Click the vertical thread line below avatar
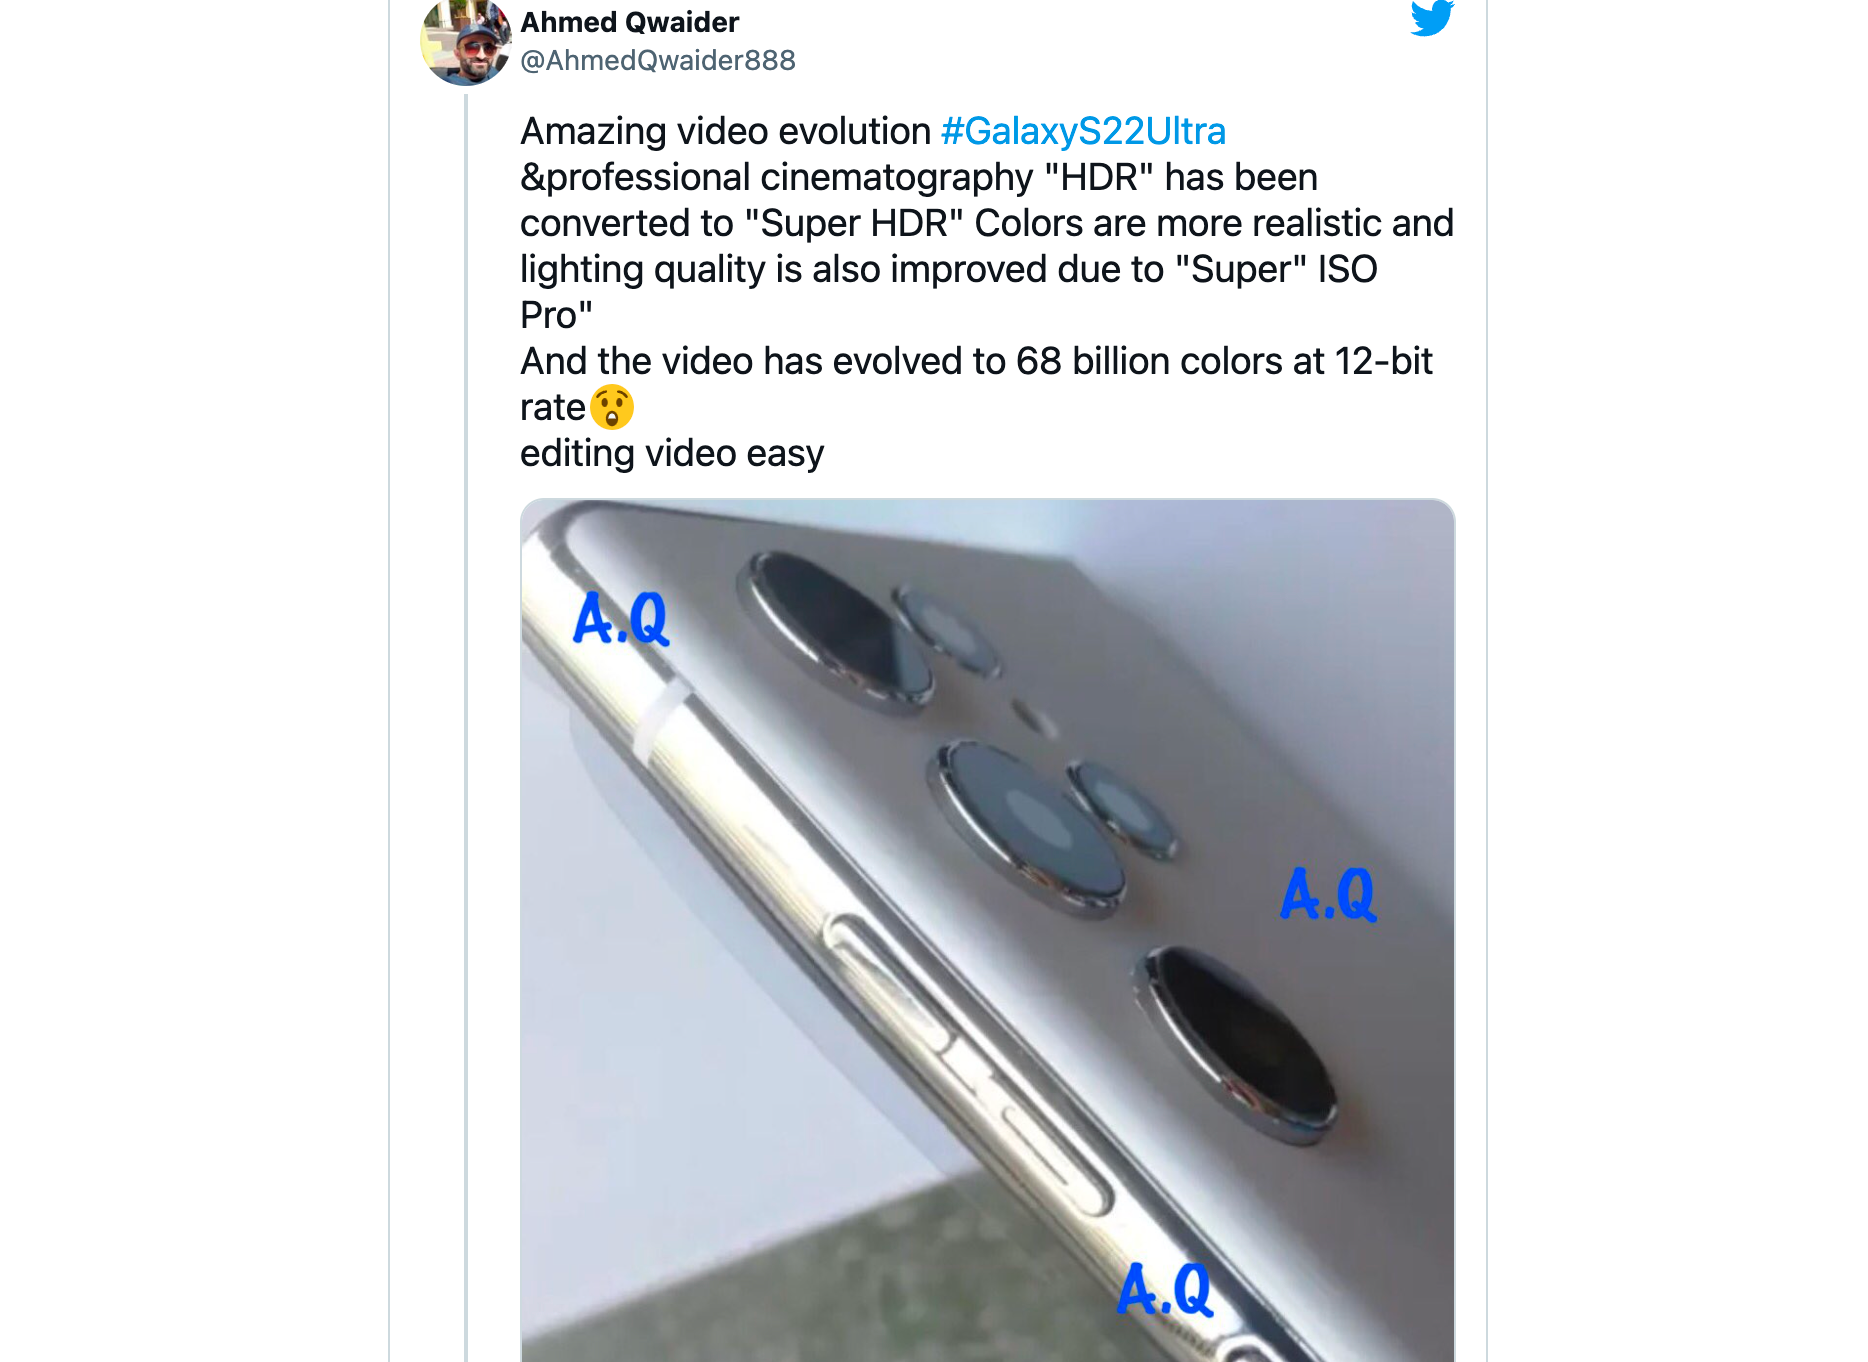Viewport: 1868px width, 1362px height. (466, 700)
